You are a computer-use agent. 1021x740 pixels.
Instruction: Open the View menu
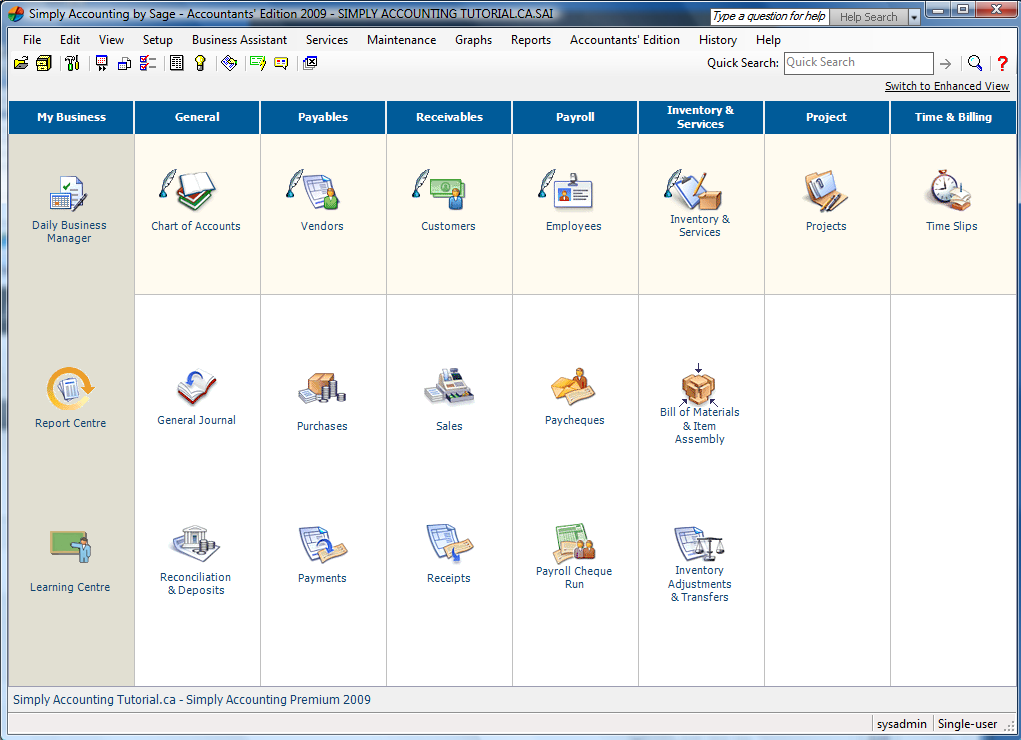click(x=111, y=40)
